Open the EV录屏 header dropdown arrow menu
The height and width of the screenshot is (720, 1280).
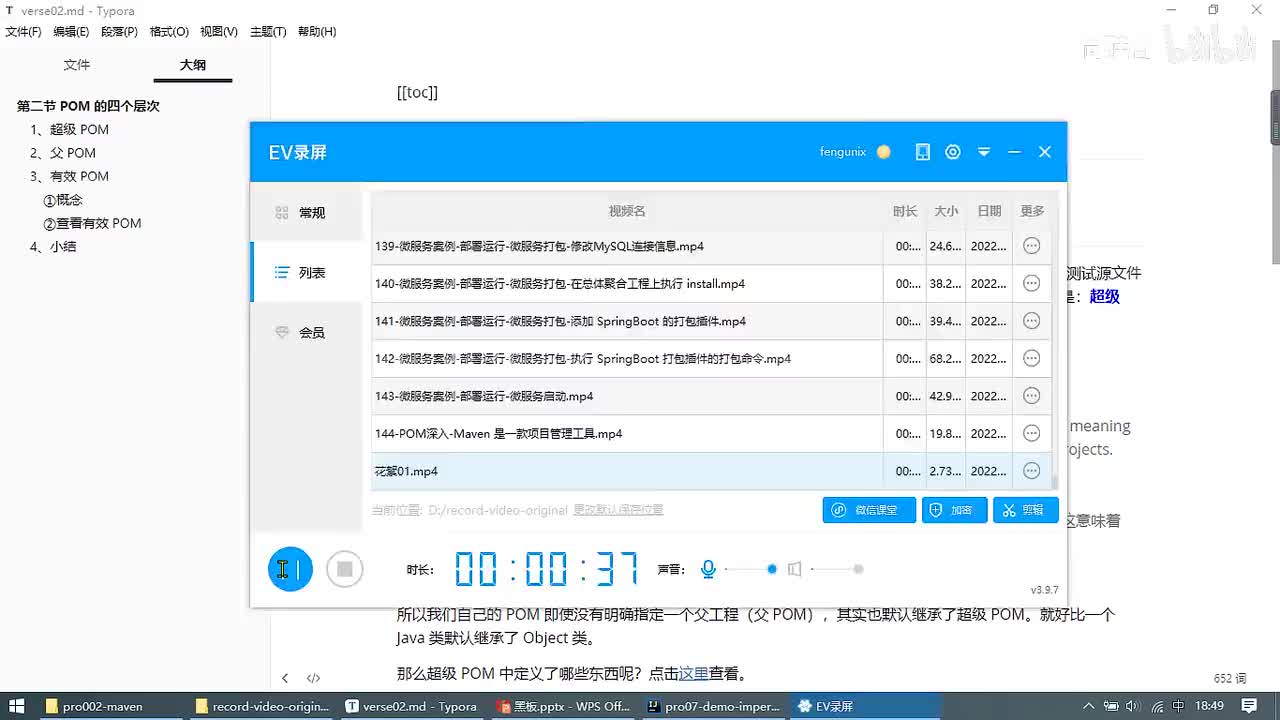pyautogui.click(x=984, y=152)
